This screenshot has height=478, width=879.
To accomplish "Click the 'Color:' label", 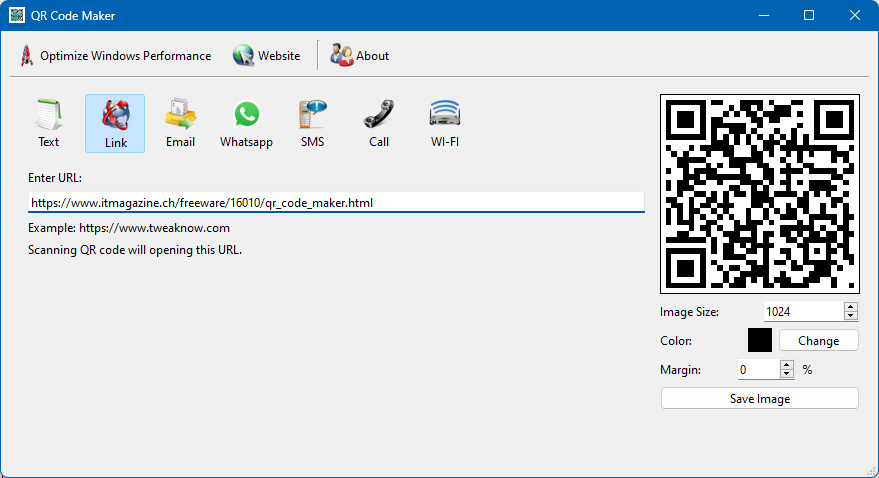I will point(676,341).
